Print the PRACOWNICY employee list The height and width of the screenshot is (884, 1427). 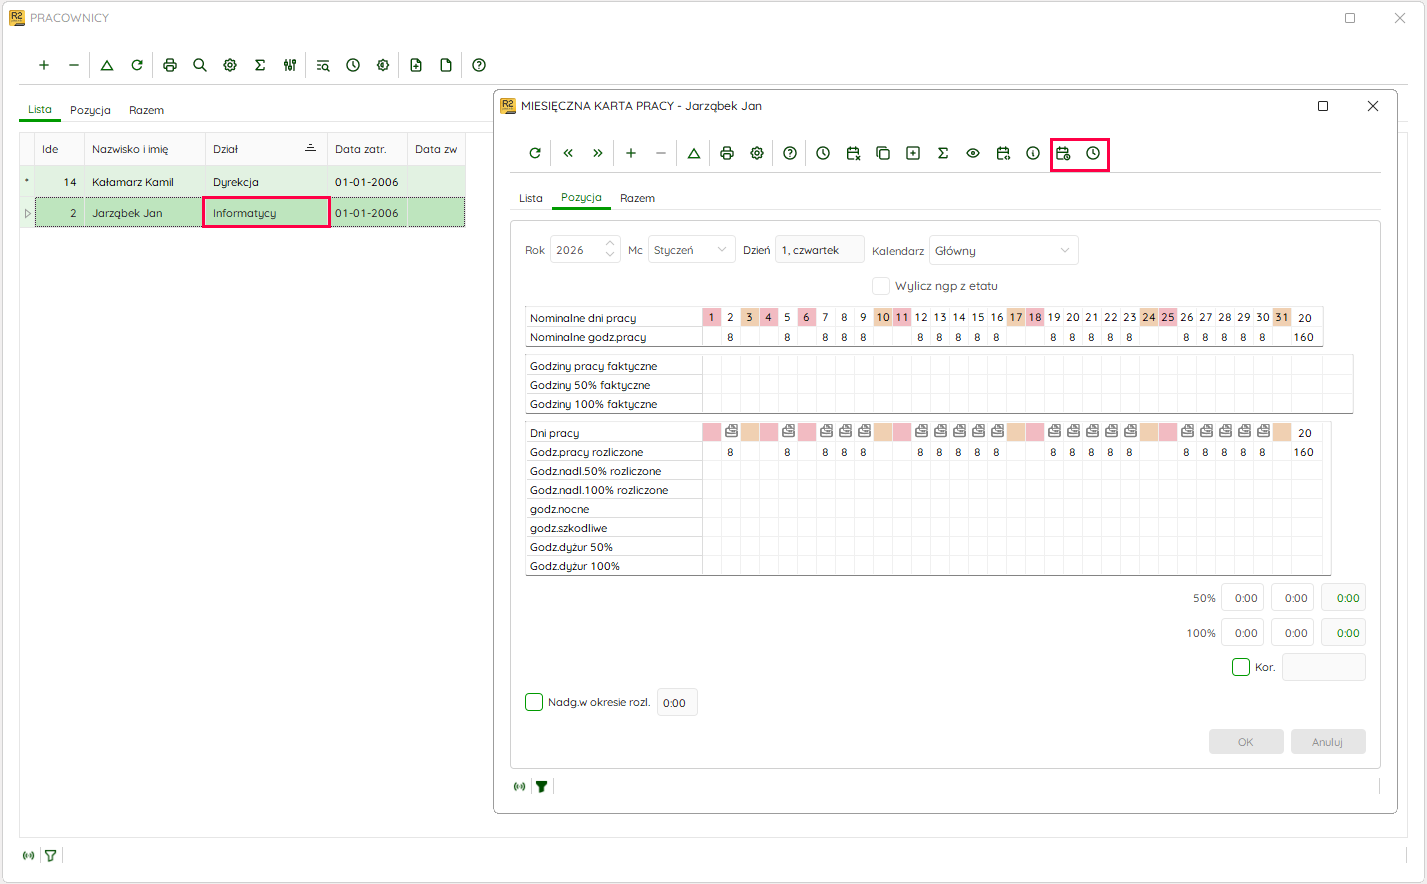(170, 65)
